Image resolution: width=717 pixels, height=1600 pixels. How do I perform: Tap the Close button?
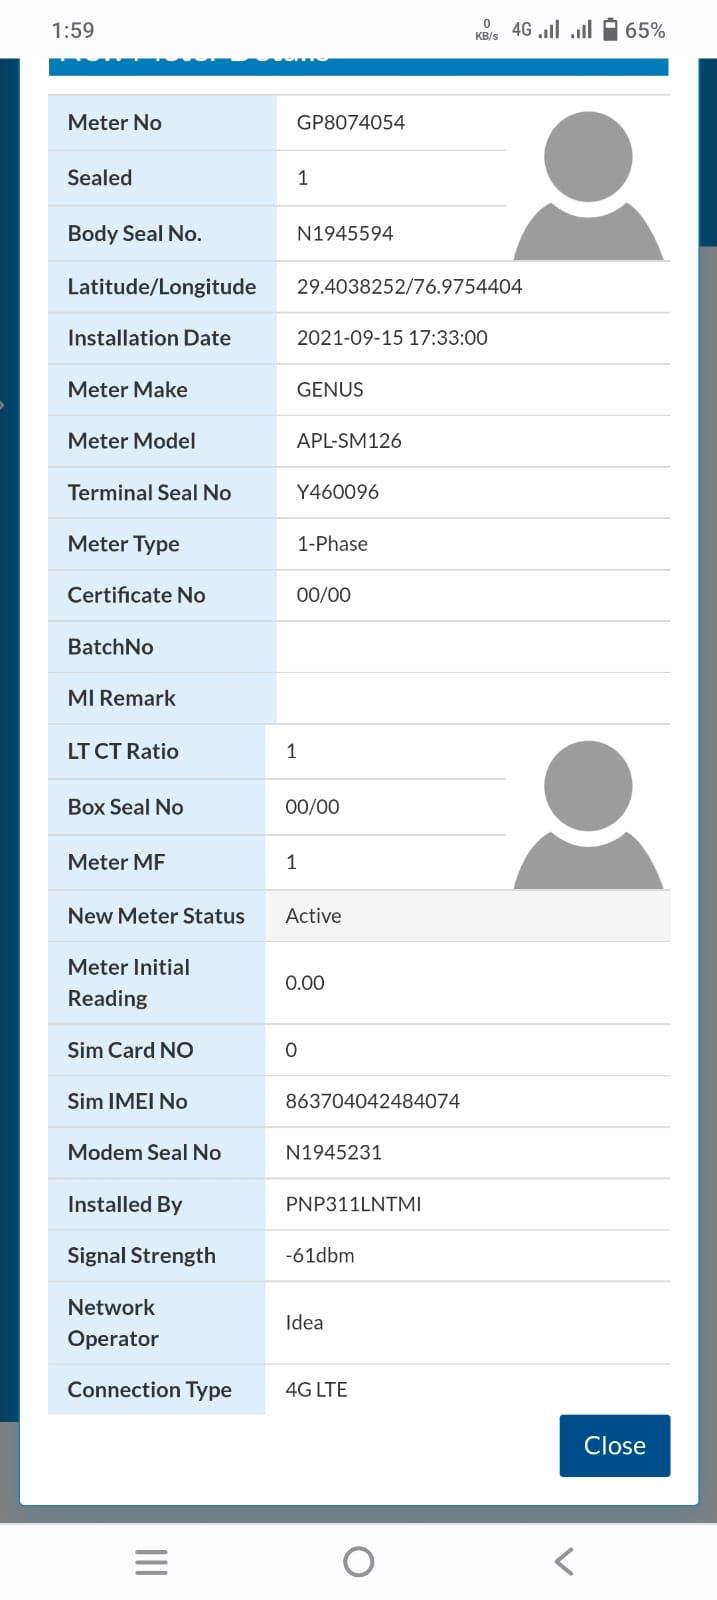coord(614,1445)
